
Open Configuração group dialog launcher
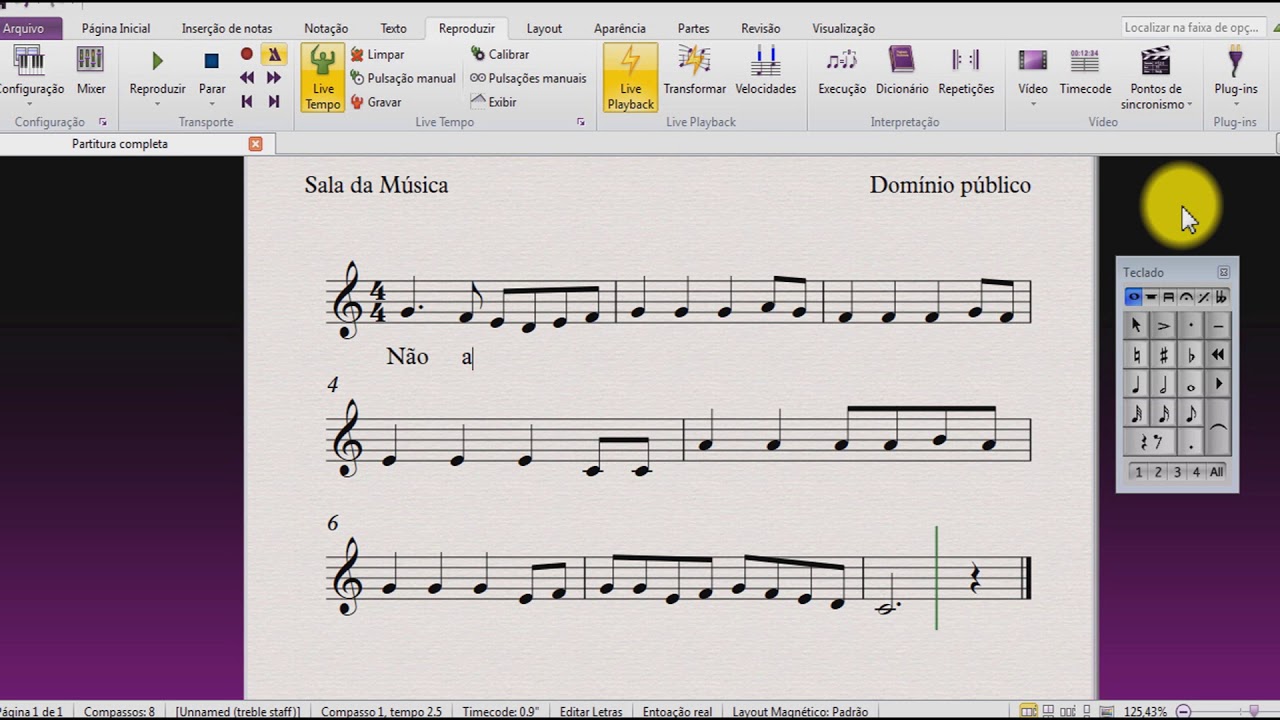point(102,122)
